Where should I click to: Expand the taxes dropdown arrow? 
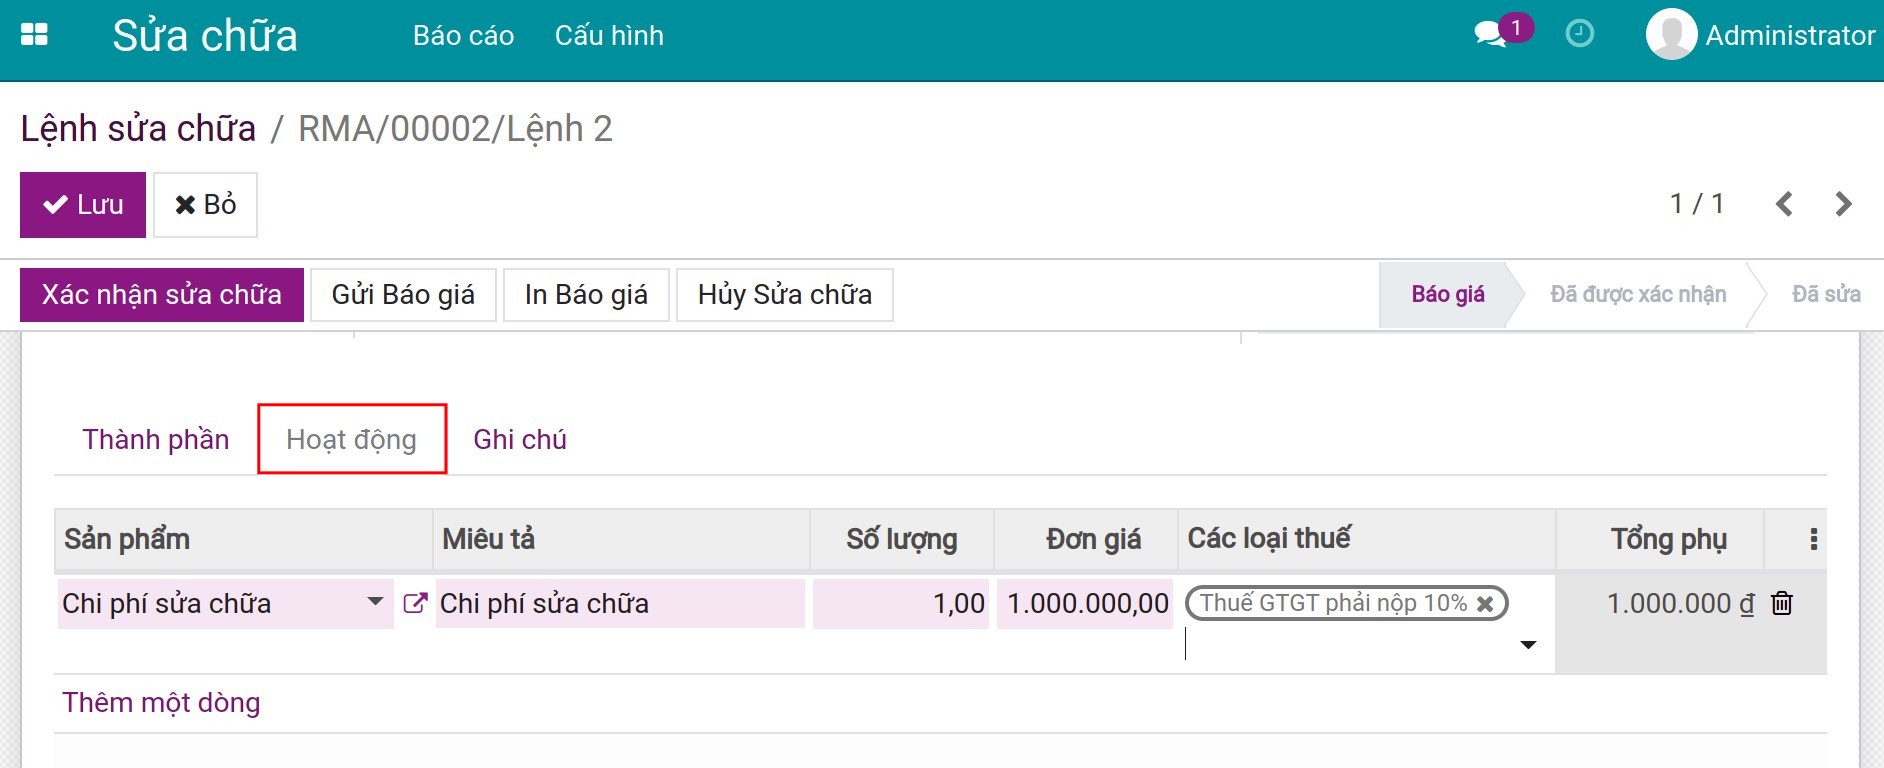(1528, 645)
